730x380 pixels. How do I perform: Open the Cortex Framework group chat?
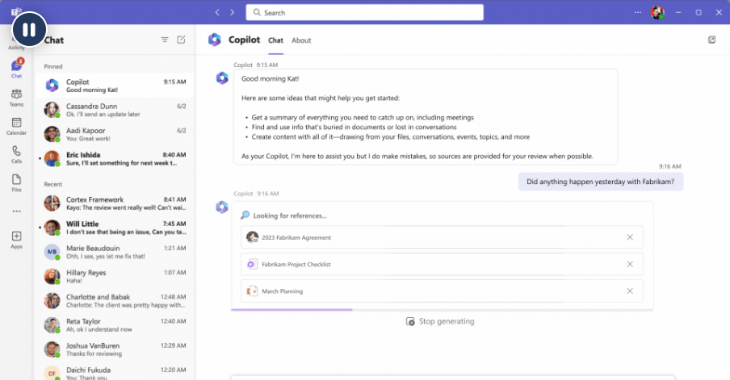(115, 204)
